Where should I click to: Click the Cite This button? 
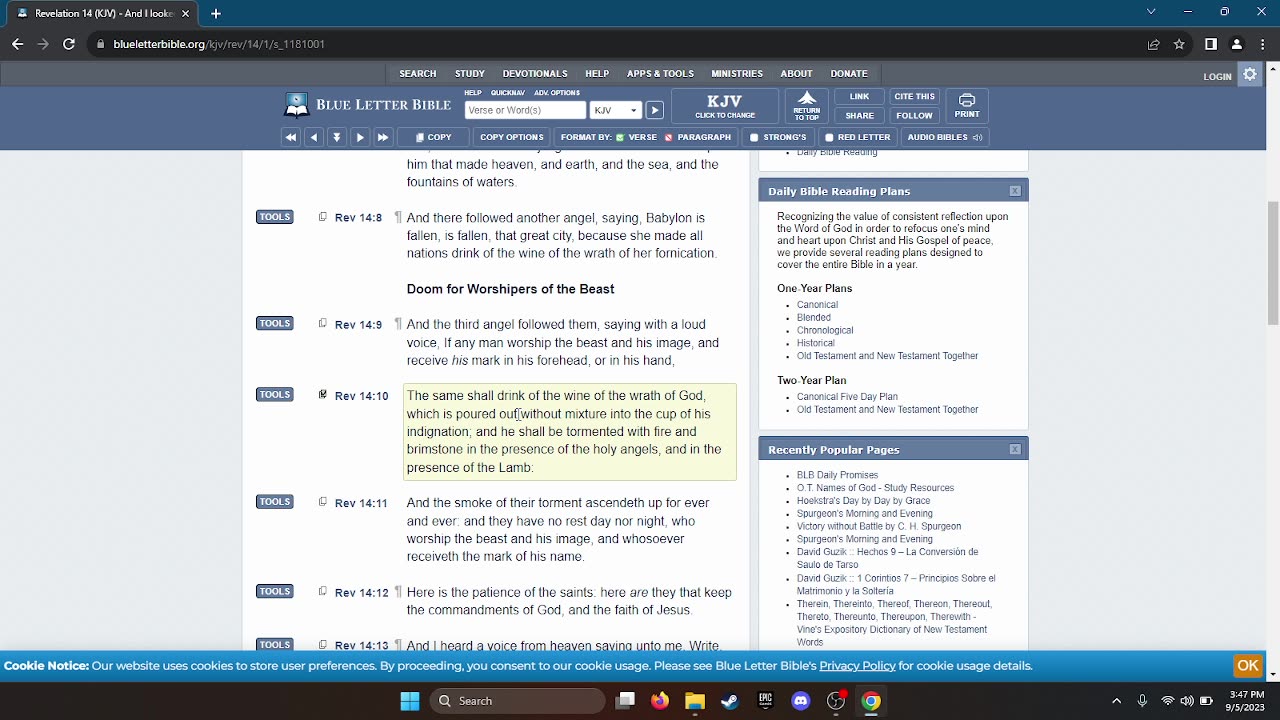point(914,97)
